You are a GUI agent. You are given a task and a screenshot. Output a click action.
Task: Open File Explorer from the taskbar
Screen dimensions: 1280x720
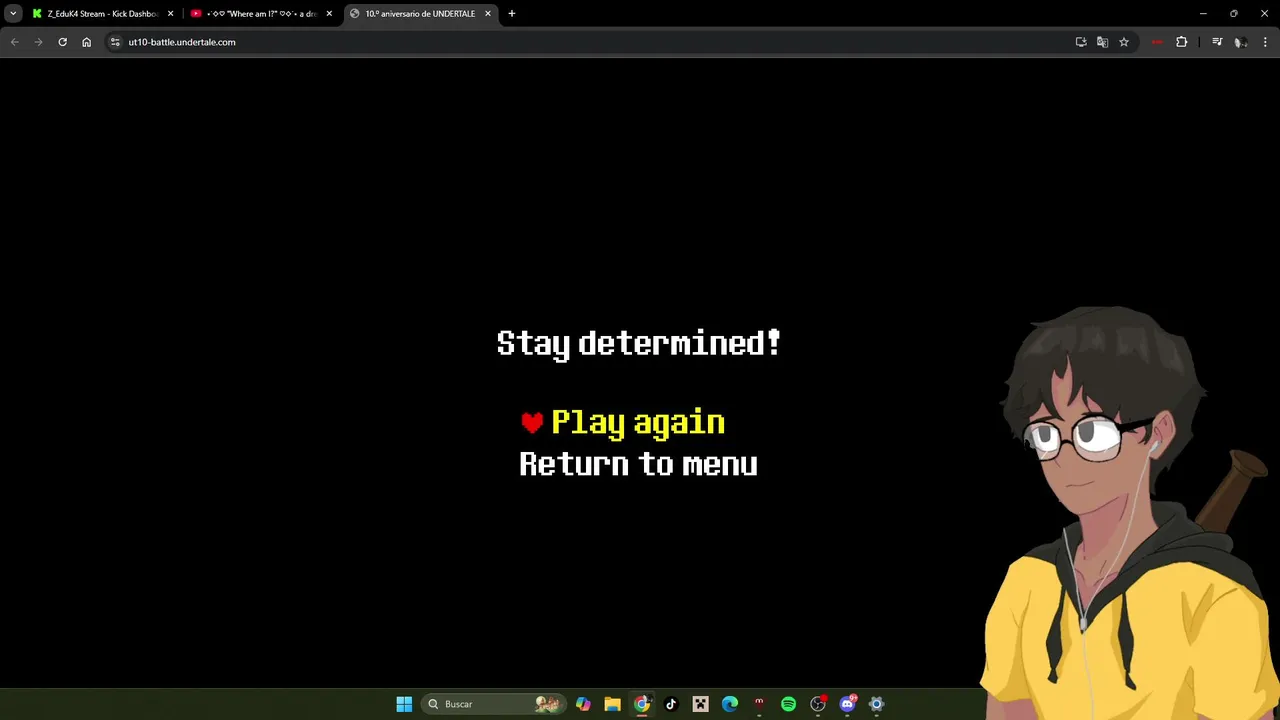point(613,704)
